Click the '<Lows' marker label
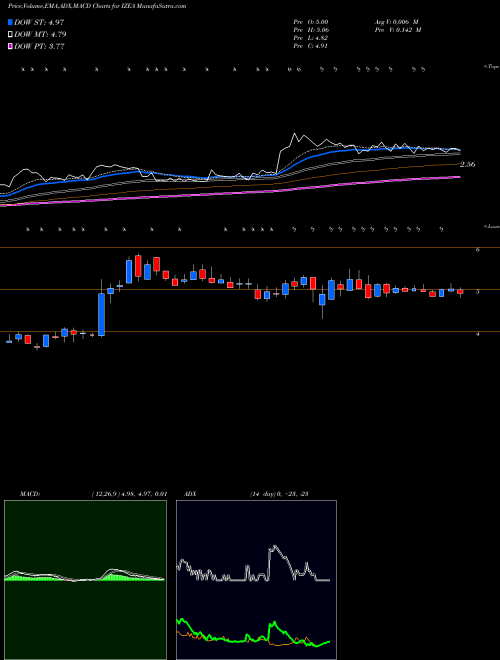This screenshot has width=500, height=660. (x=492, y=226)
